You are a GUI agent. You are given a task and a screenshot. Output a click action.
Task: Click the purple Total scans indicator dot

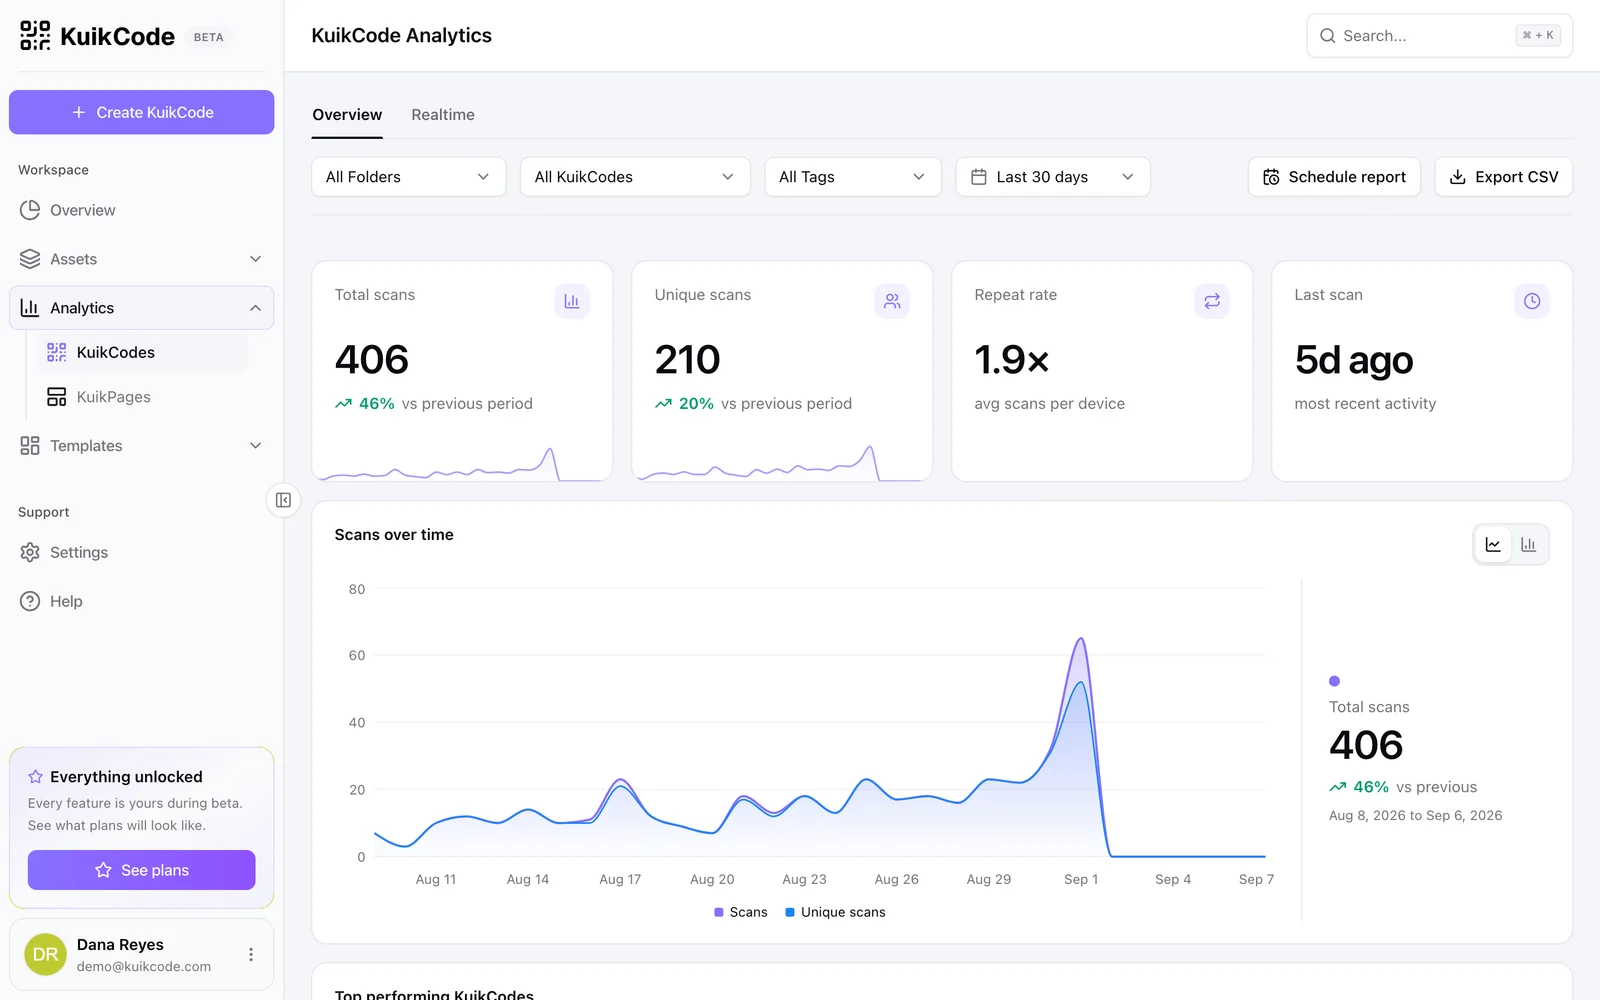click(1334, 681)
